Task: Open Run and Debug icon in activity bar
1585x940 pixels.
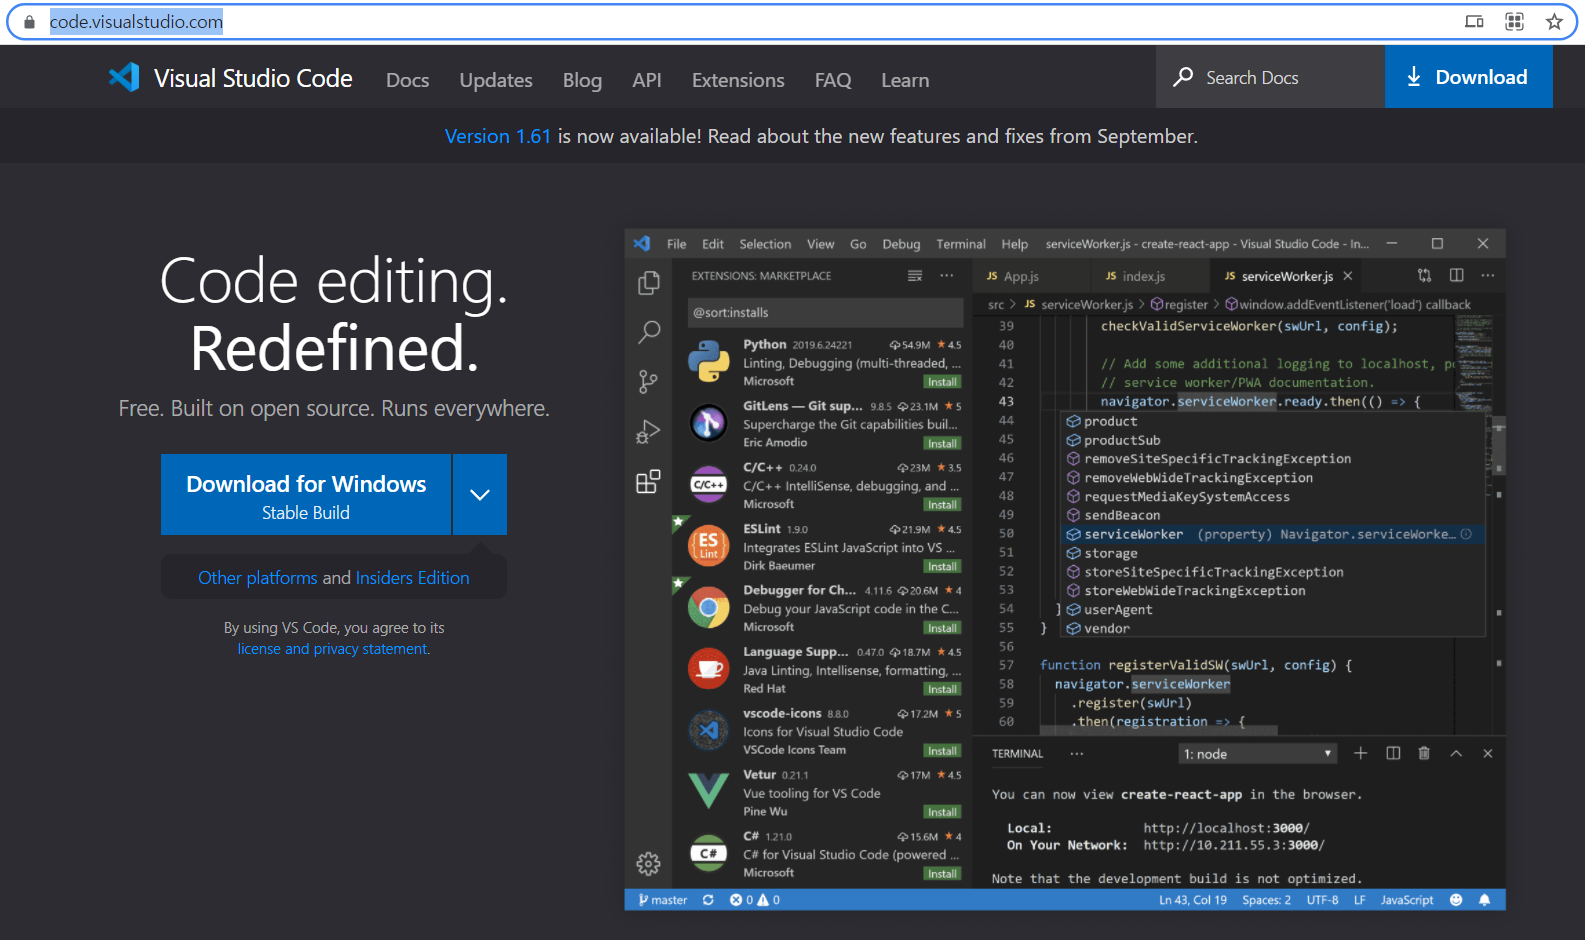Action: tap(649, 431)
